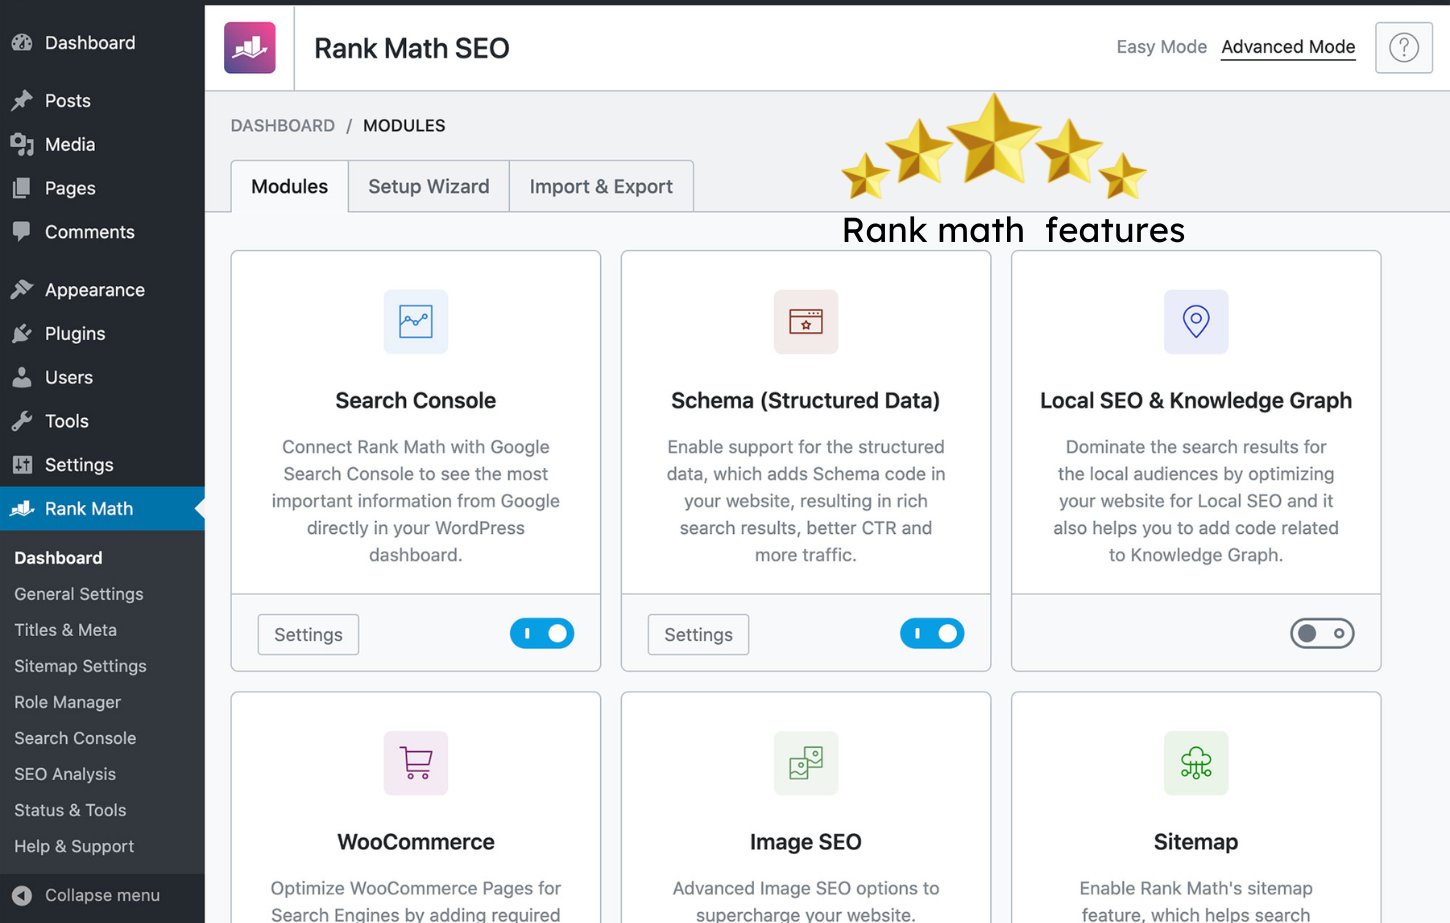Open Schema module Settings button

(698, 634)
